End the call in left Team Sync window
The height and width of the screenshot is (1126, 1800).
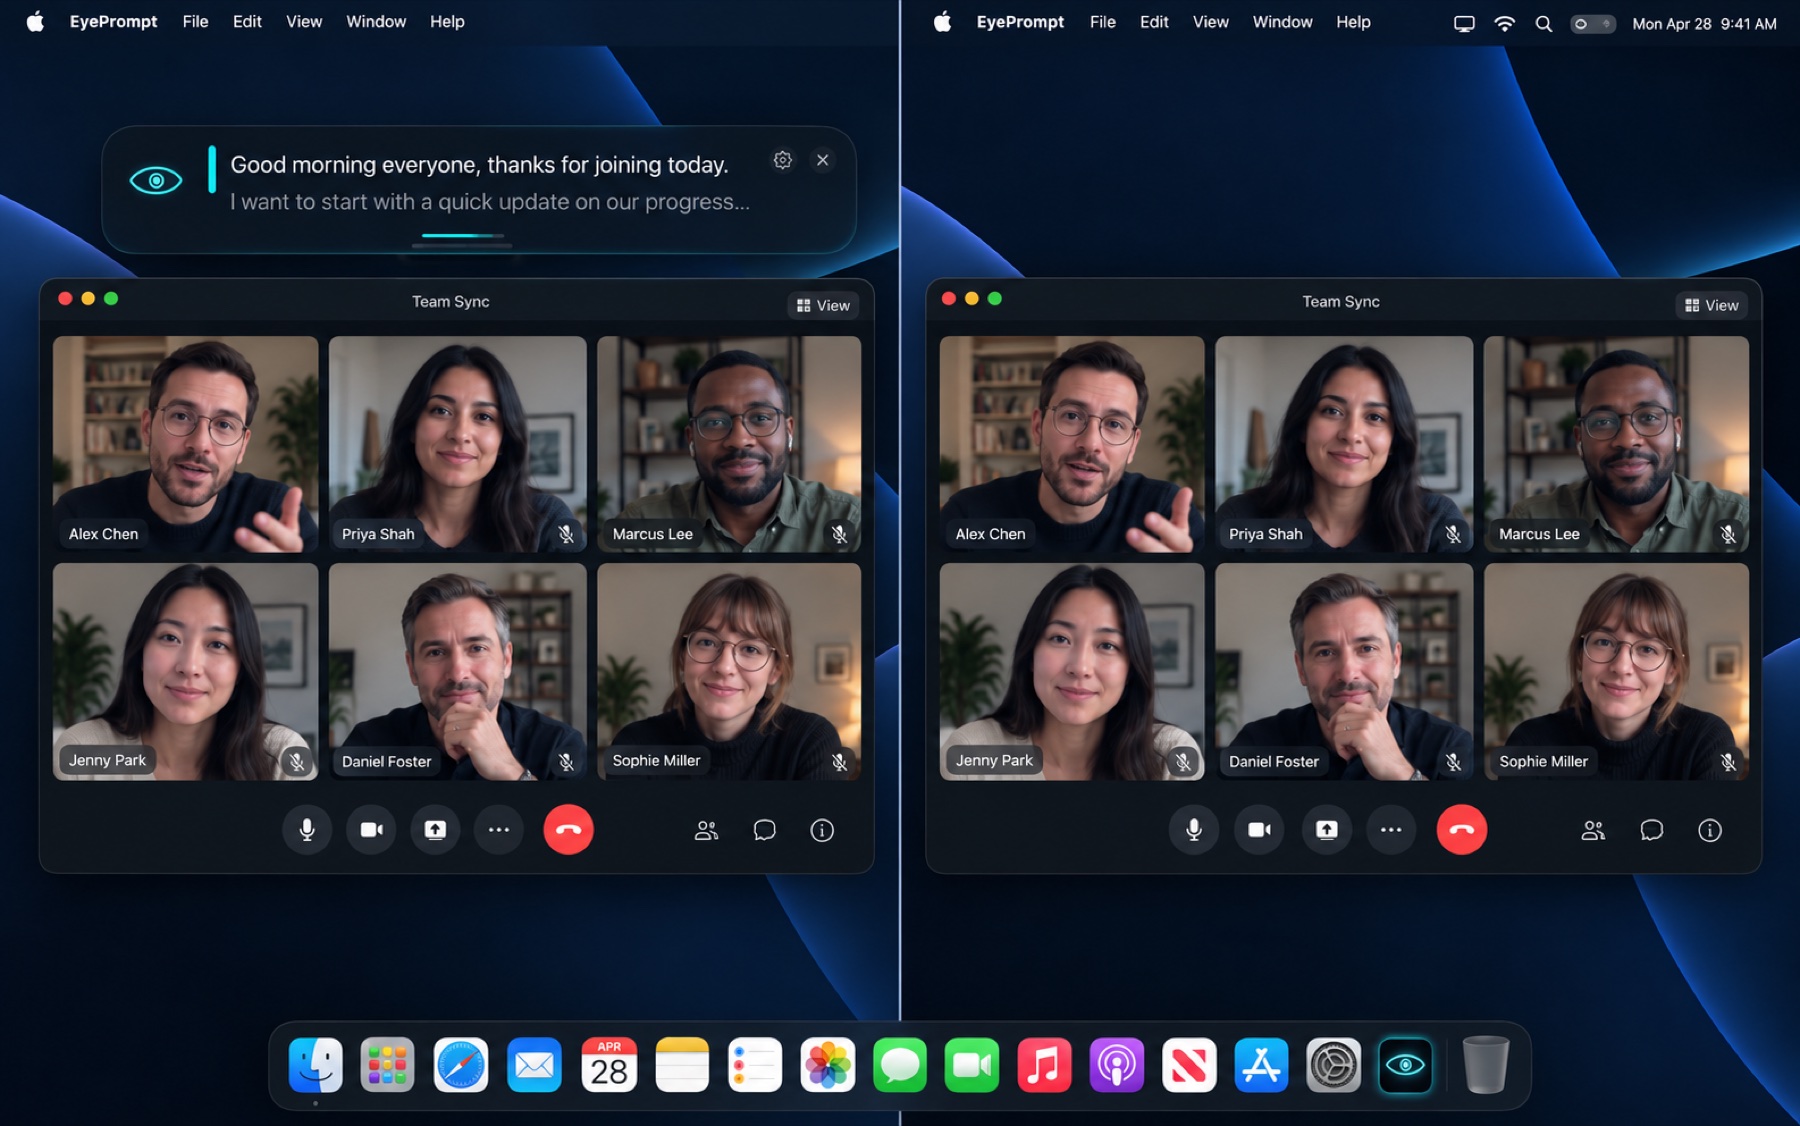568,830
